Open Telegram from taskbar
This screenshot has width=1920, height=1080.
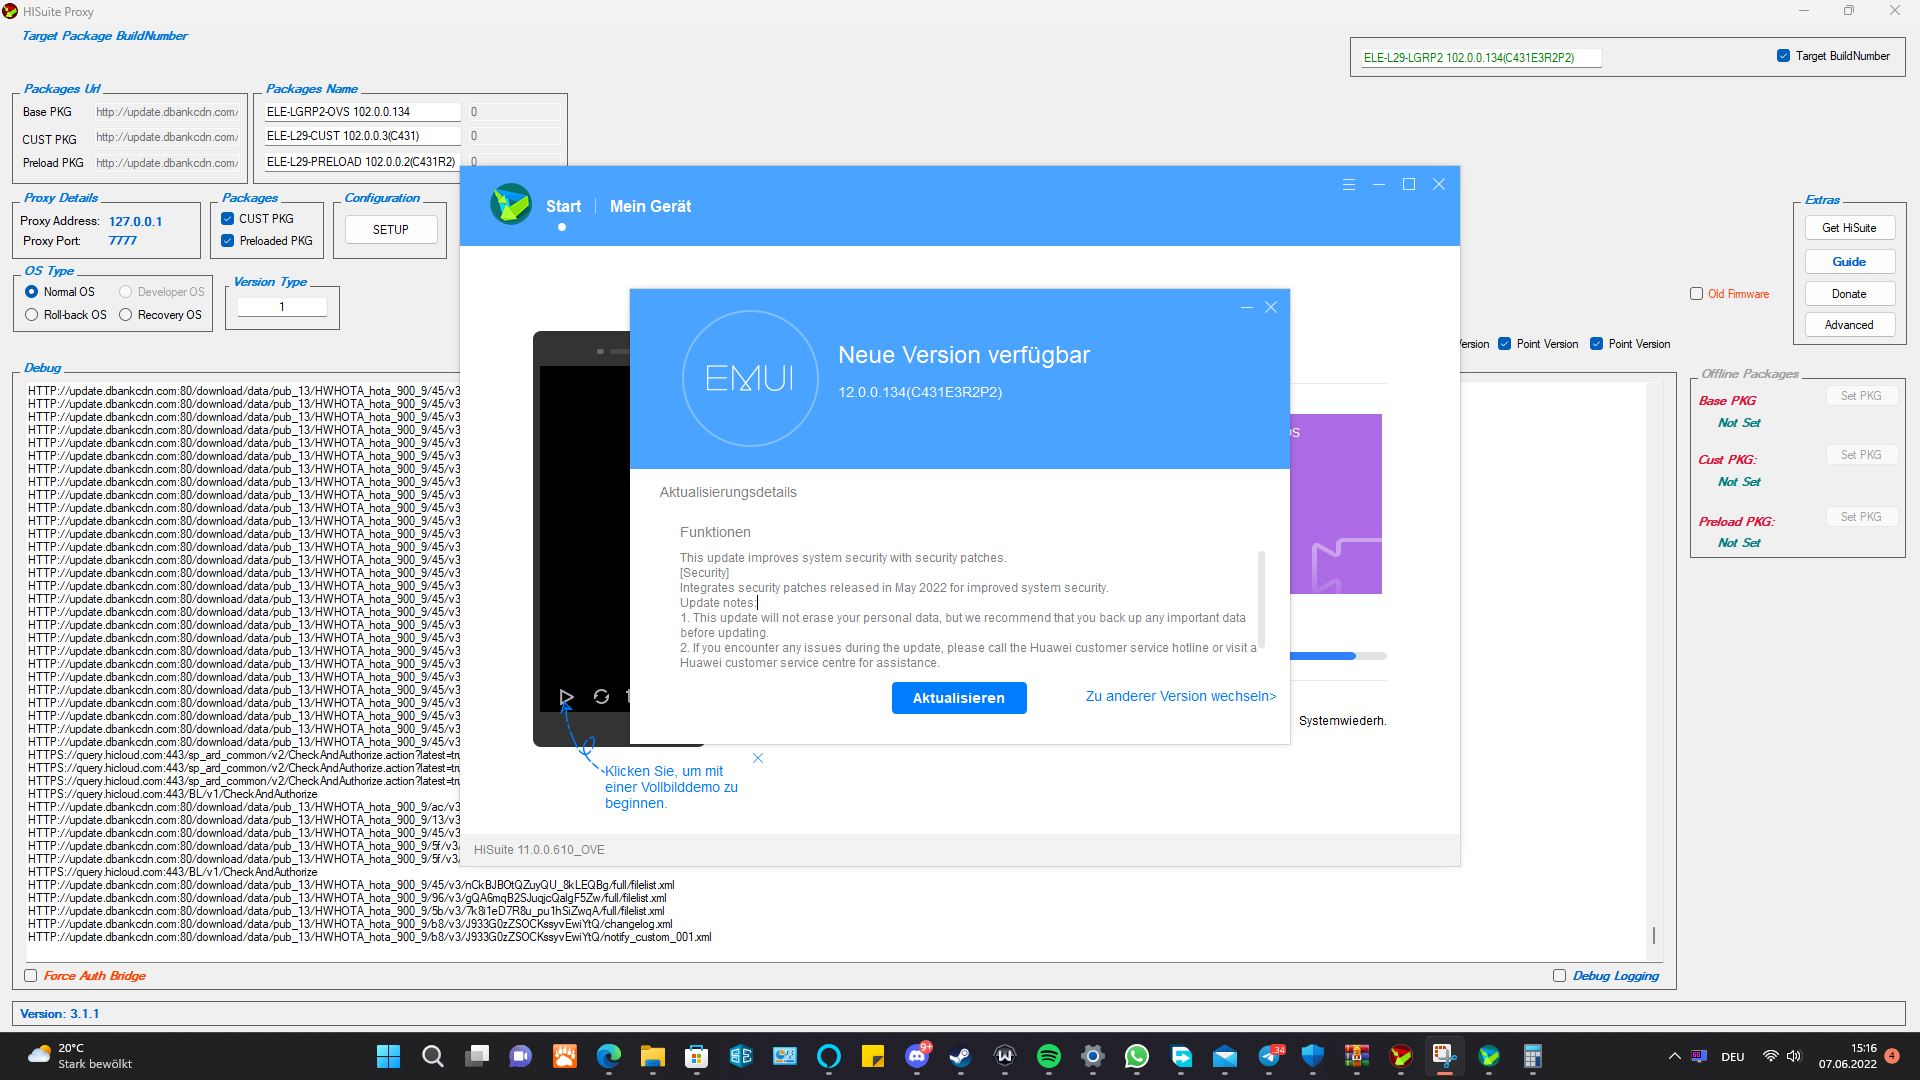pos(1269,1056)
